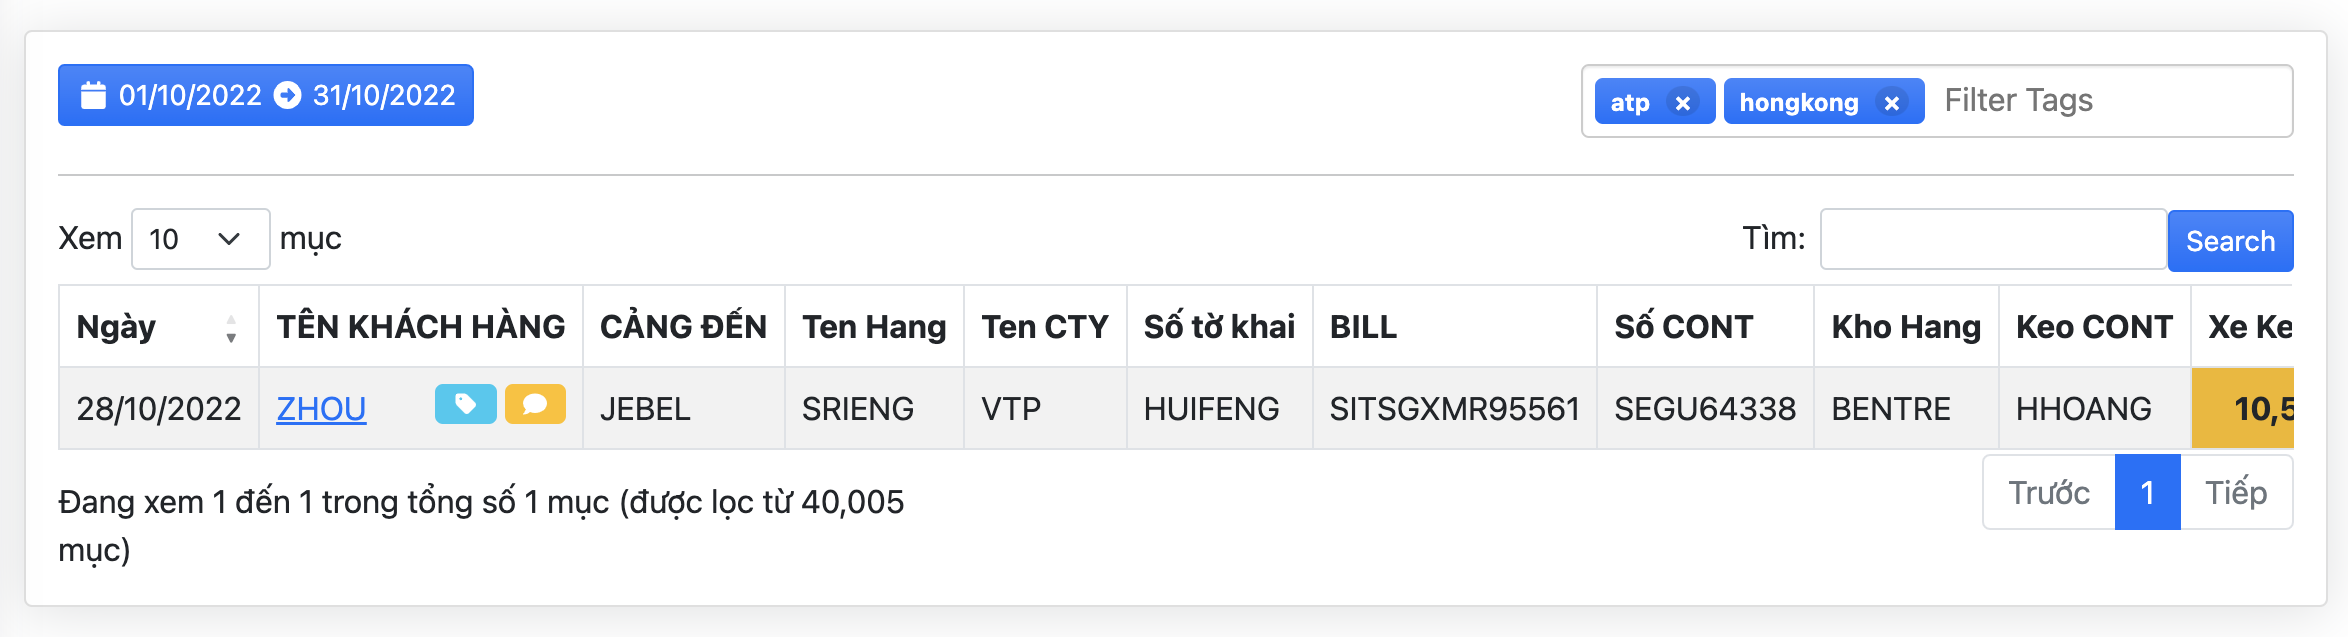The image size is (2348, 637).
Task: Click the yellow comment icon beside ZHOU
Action: (535, 404)
